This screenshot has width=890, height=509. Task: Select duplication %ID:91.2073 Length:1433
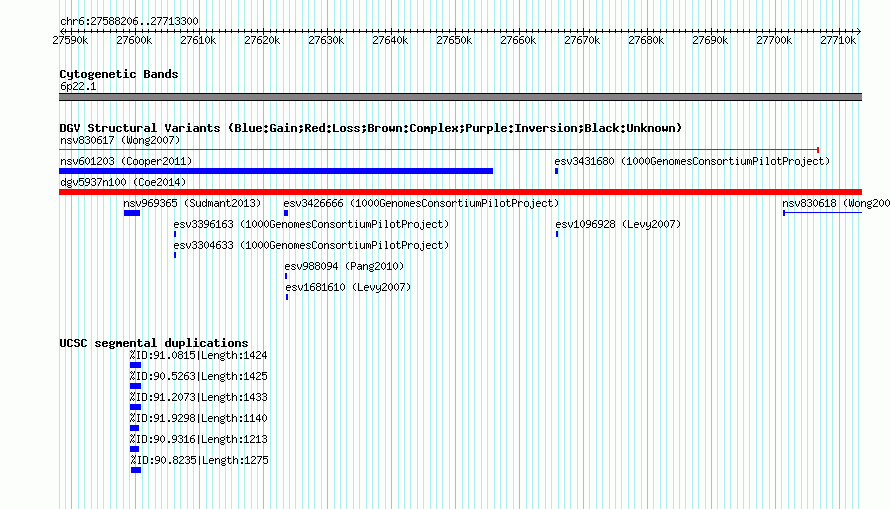(x=198, y=397)
